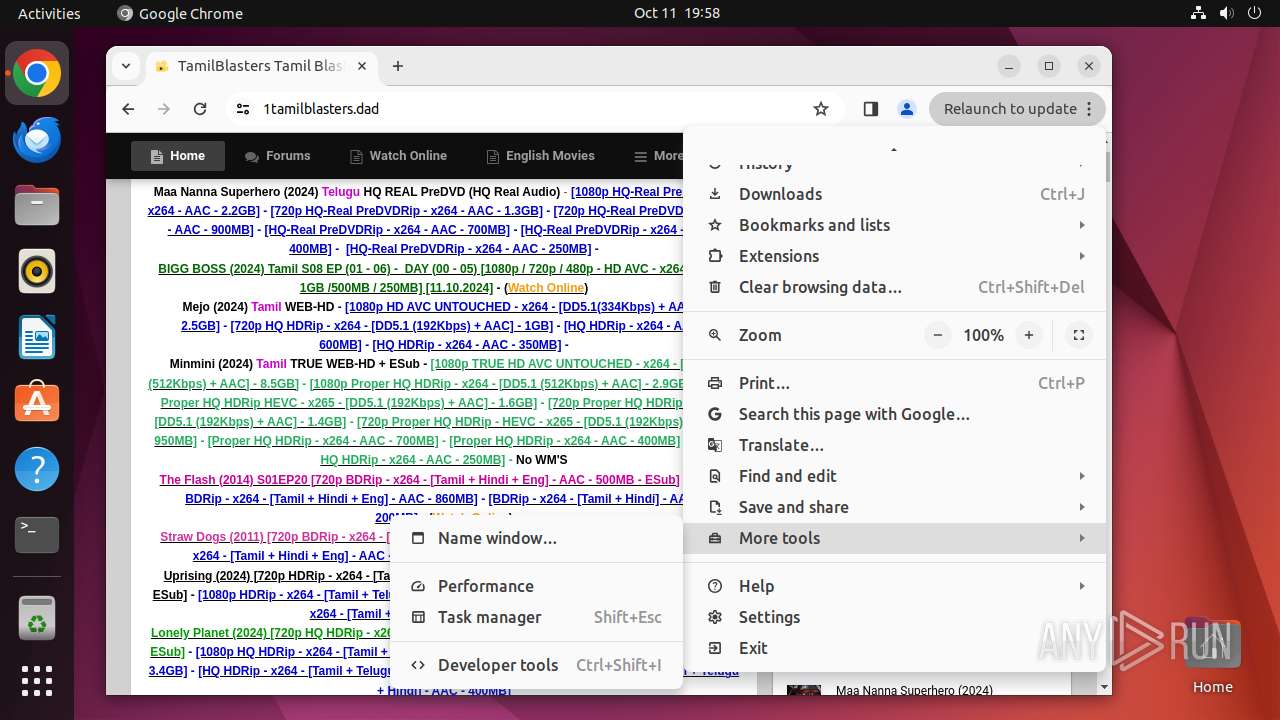Image resolution: width=1280 pixels, height=720 pixels.
Task: Open the side panel icon
Action: pos(870,109)
